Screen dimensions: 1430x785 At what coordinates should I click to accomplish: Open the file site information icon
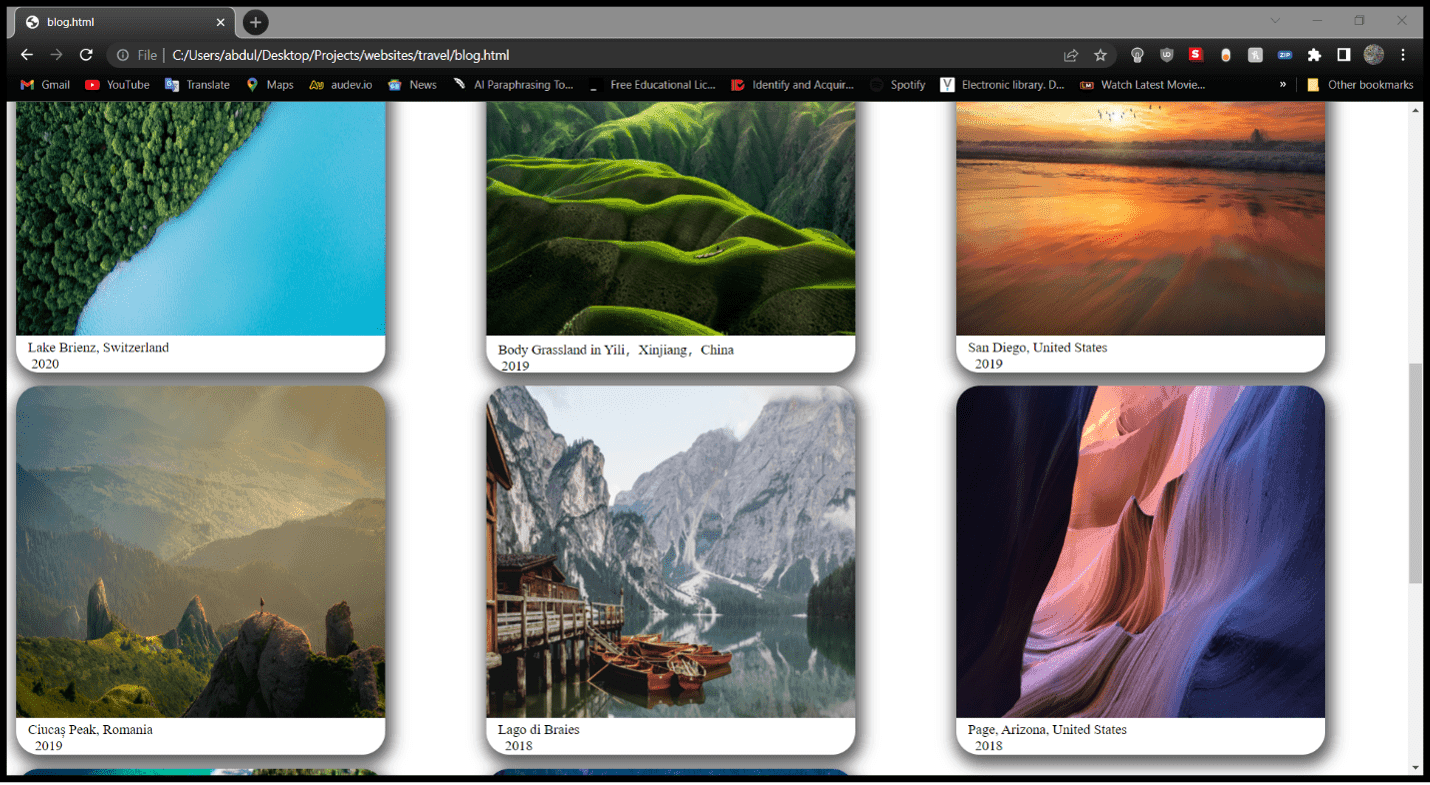click(x=123, y=55)
